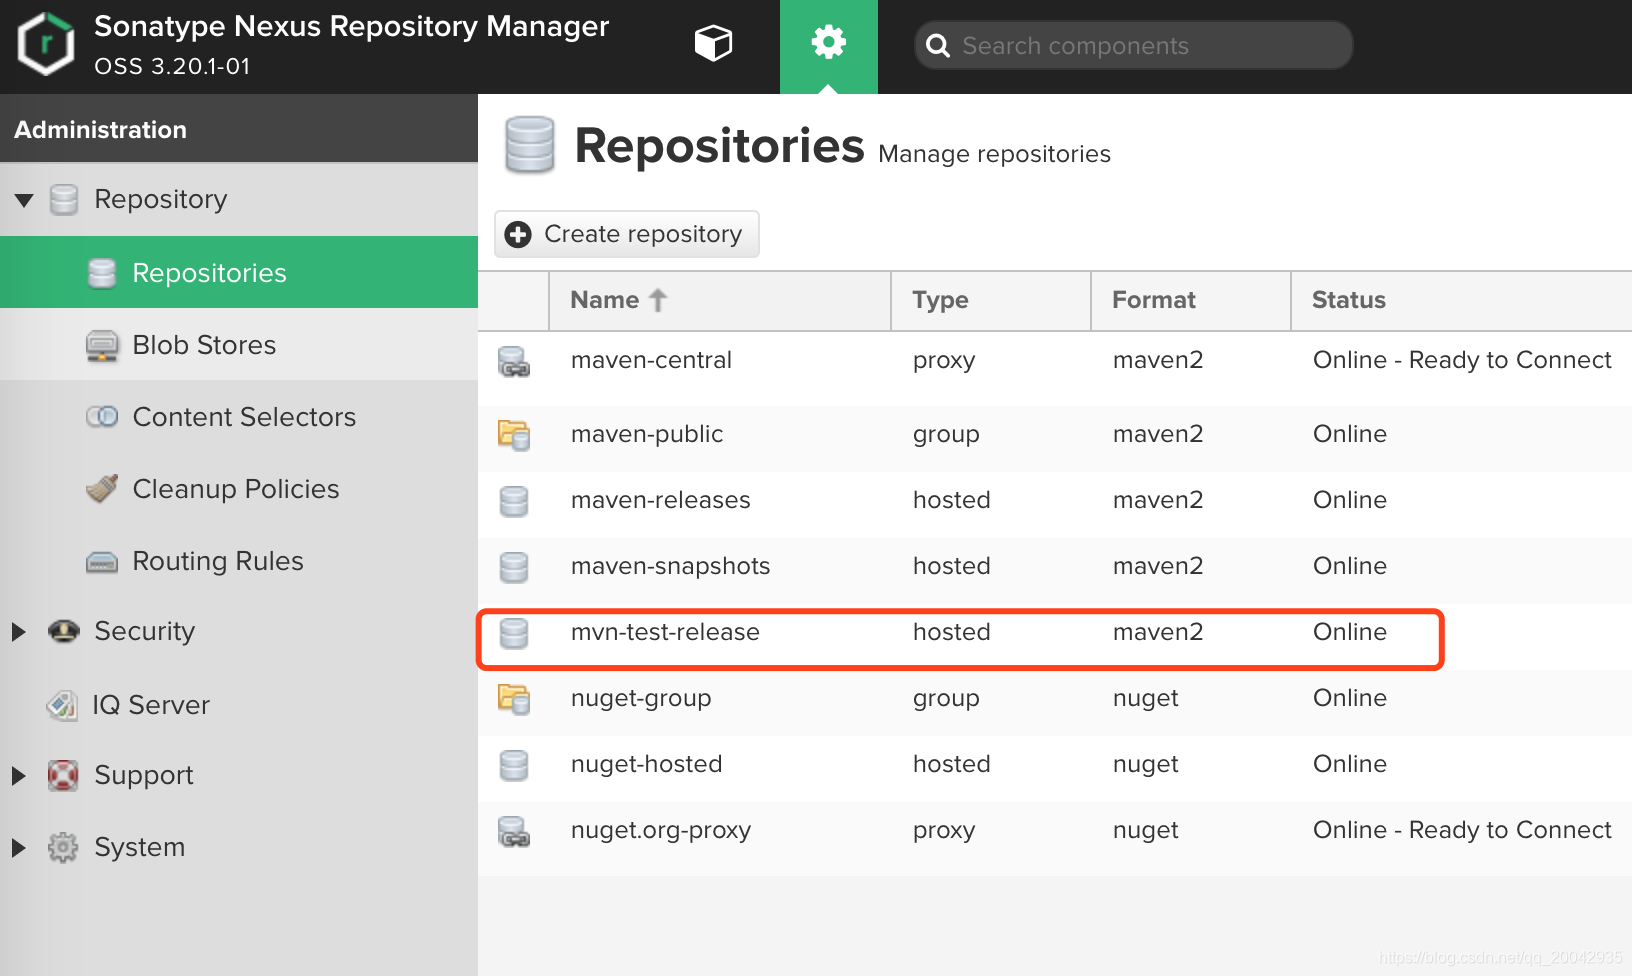Select Cleanup Policies menu item

[235, 489]
